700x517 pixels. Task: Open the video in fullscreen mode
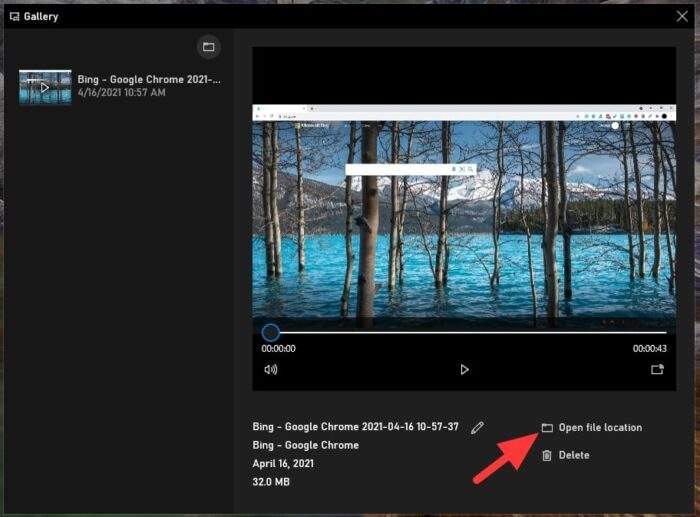tap(657, 369)
